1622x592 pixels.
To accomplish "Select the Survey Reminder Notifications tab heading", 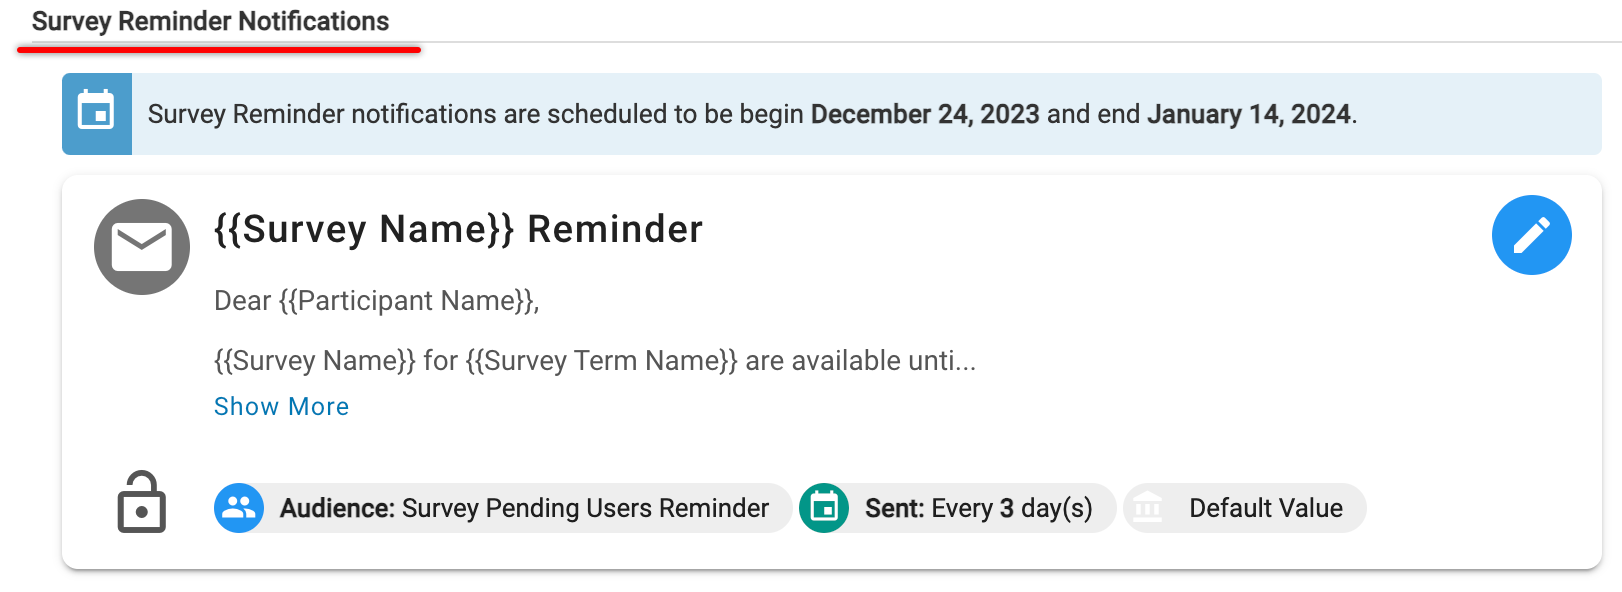I will click(x=210, y=21).
